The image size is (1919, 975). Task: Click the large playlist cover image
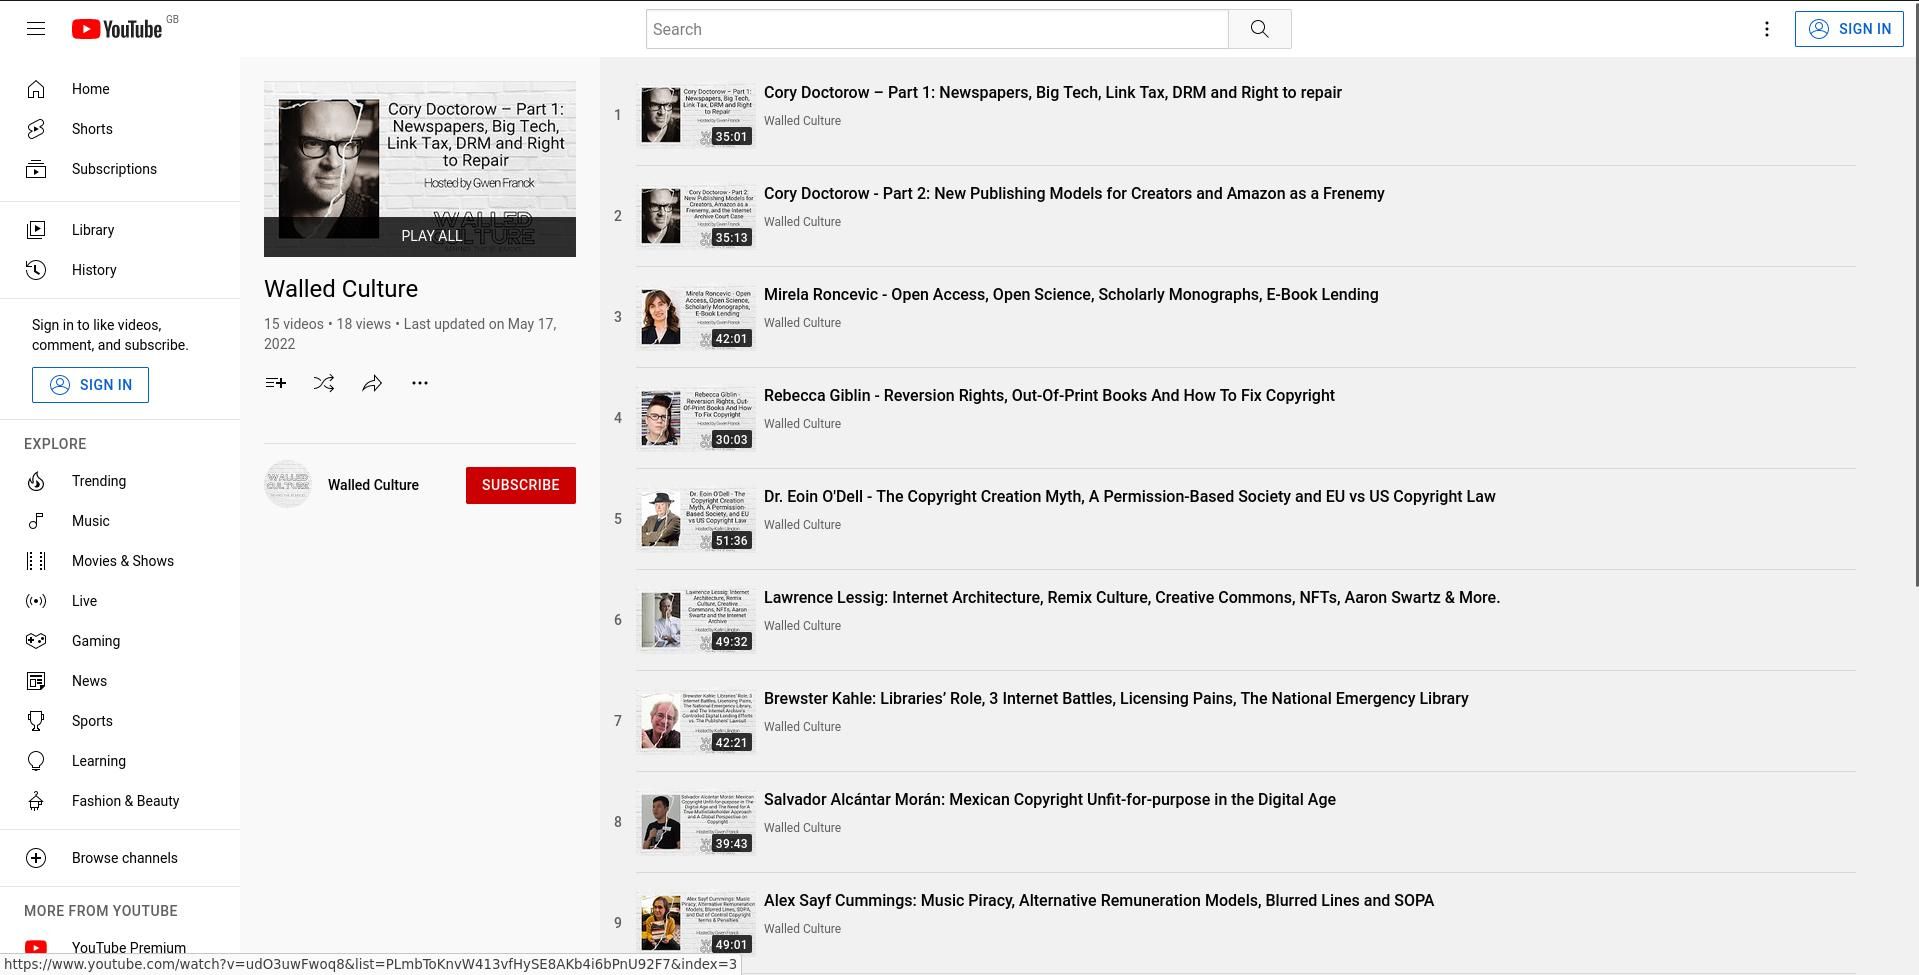[420, 169]
